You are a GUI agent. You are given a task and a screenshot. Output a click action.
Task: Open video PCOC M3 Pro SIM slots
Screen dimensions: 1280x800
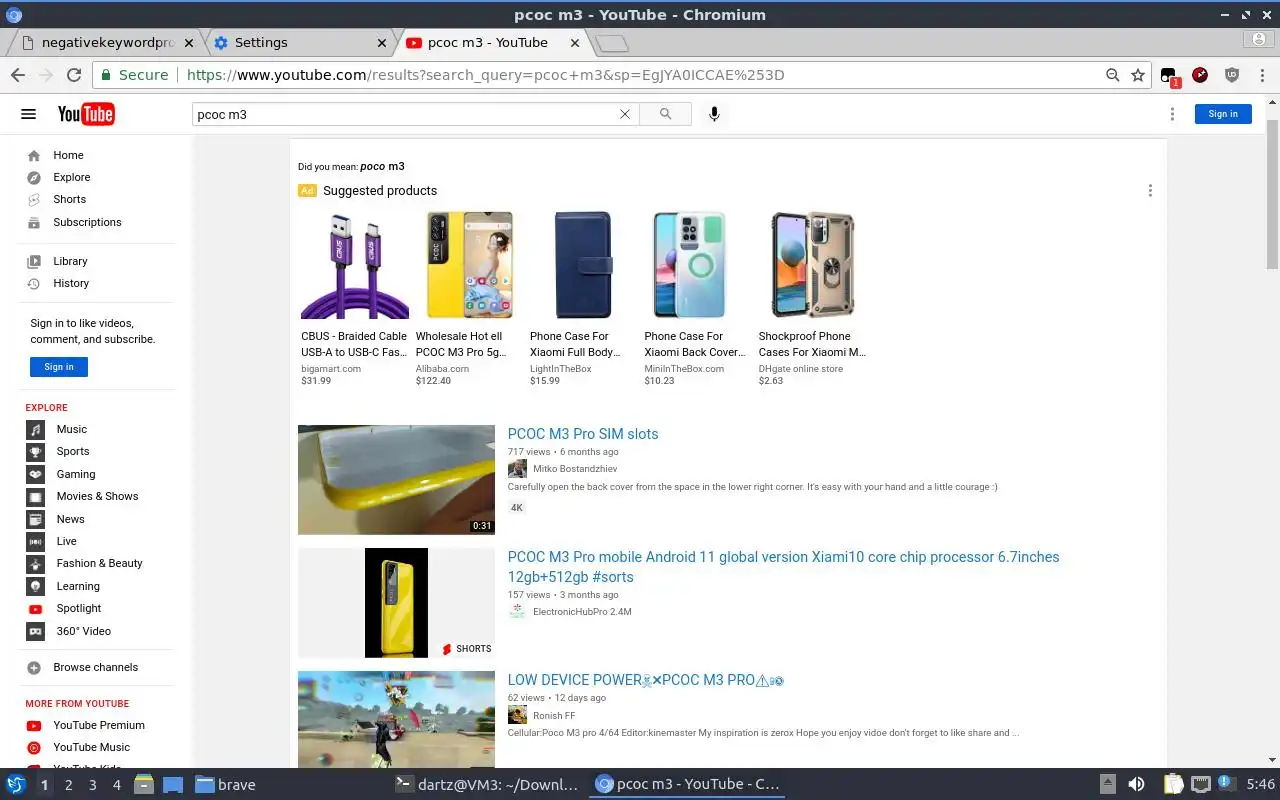[x=583, y=434]
